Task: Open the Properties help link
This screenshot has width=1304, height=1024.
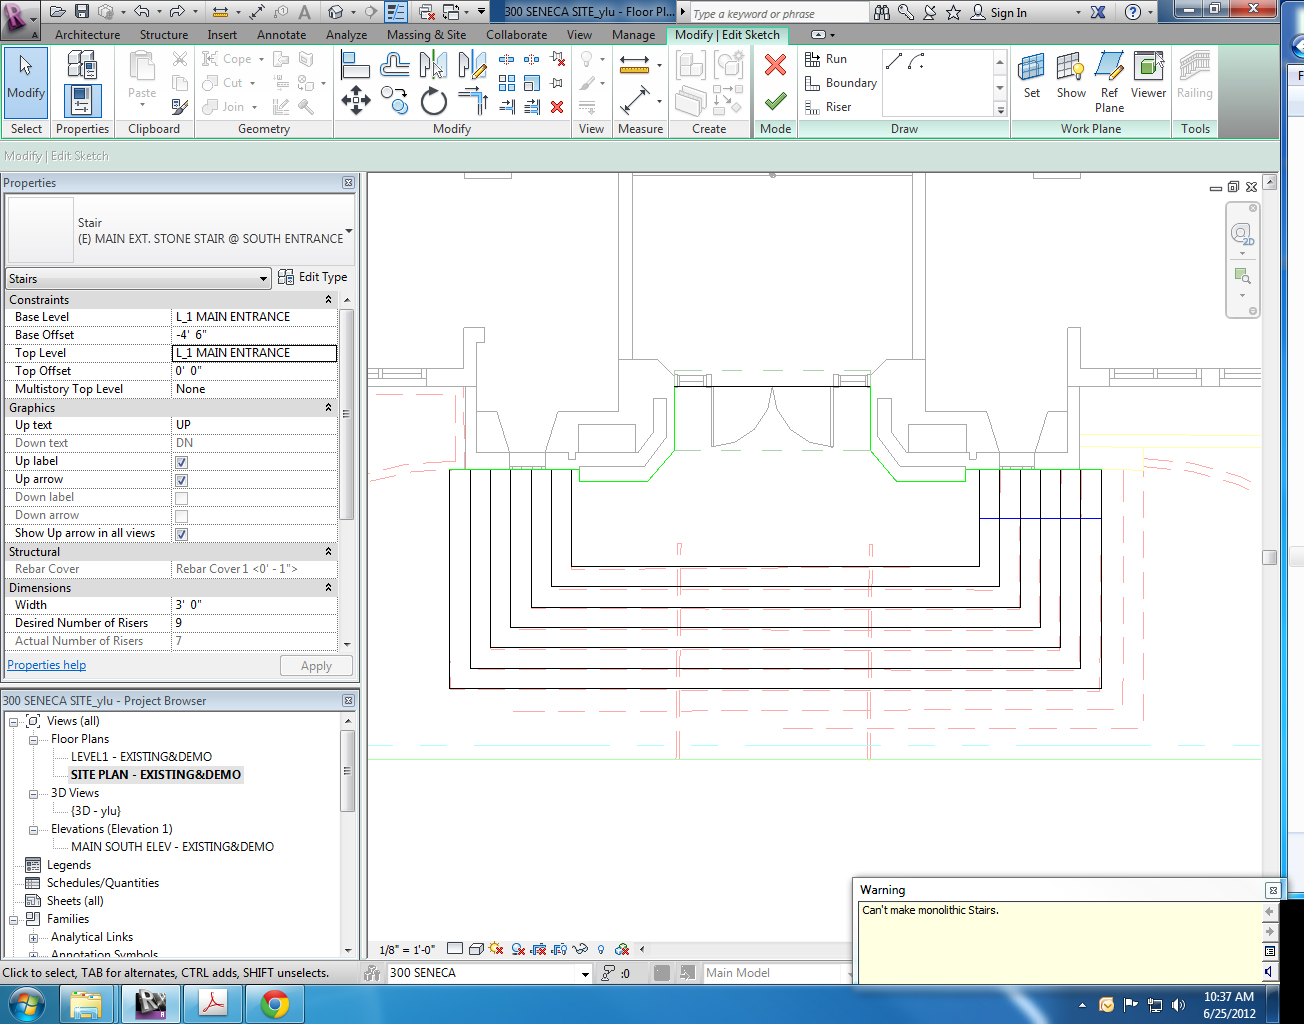Action: coord(47,665)
